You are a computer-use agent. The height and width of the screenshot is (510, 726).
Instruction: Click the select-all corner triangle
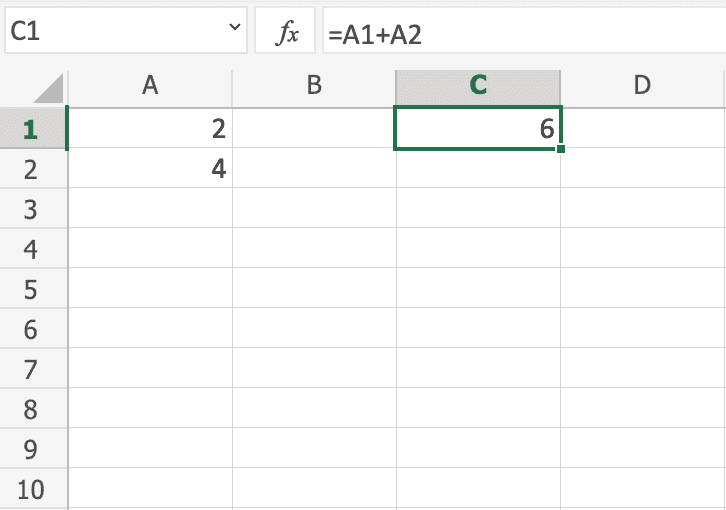[x=49, y=88]
